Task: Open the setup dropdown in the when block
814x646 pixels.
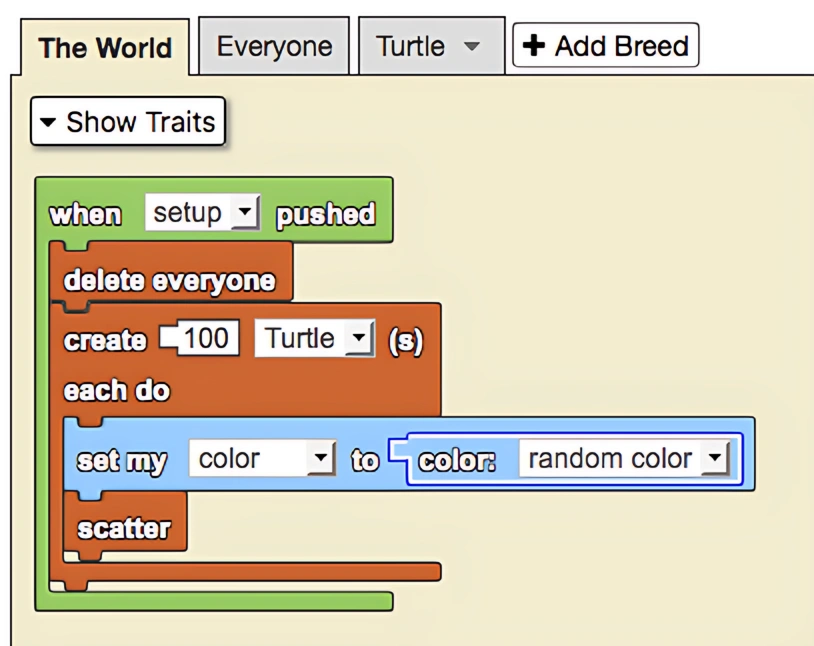Action: click(244, 211)
